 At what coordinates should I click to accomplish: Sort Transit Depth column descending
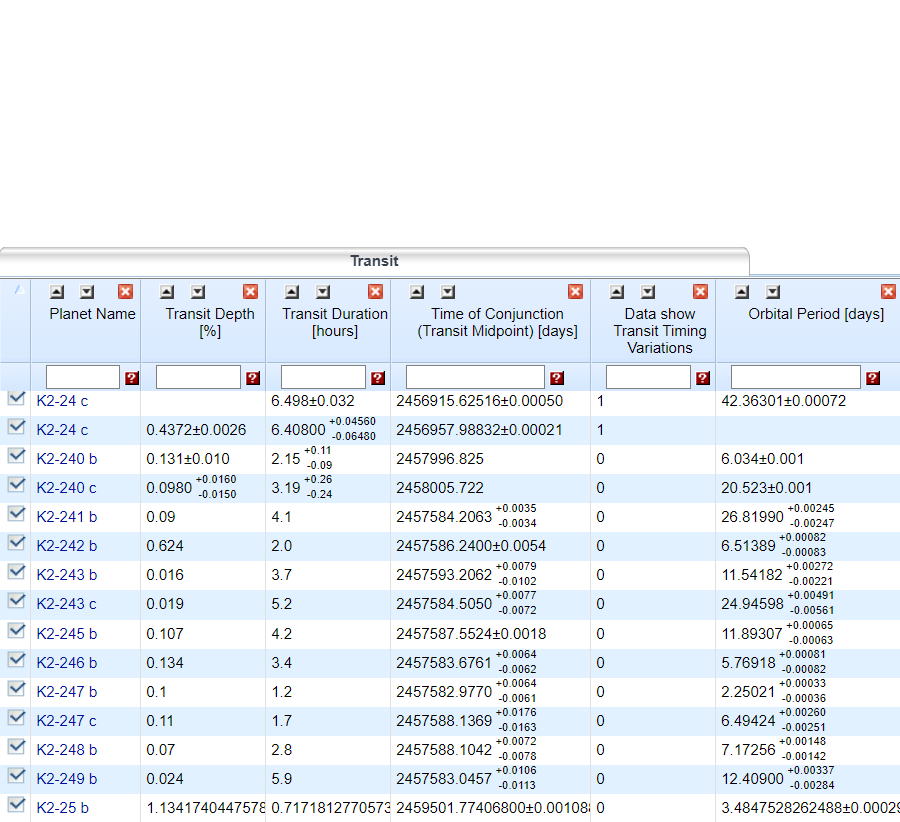(x=198, y=292)
